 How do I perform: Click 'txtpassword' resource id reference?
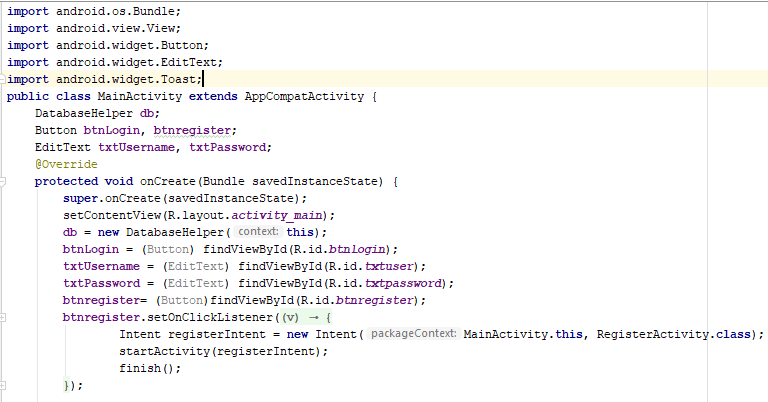pyautogui.click(x=402, y=284)
